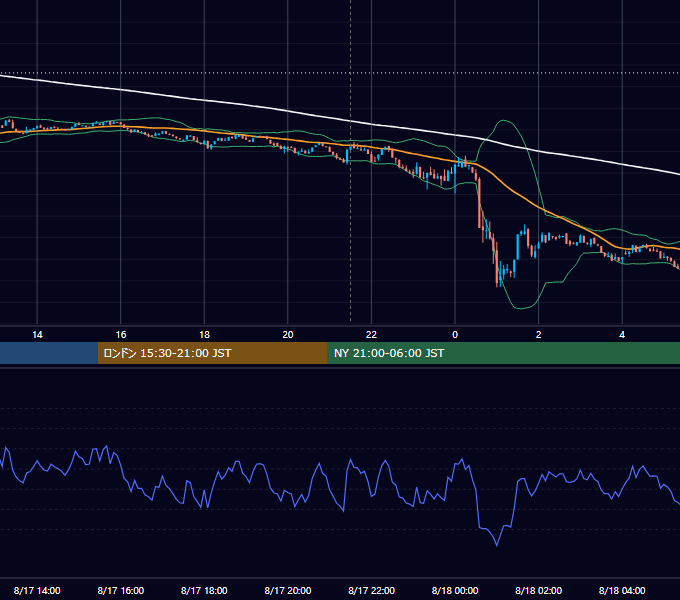The height and width of the screenshot is (600, 680).
Task: Click the 8/18 04:00 time label
Action: pyautogui.click(x=622, y=590)
